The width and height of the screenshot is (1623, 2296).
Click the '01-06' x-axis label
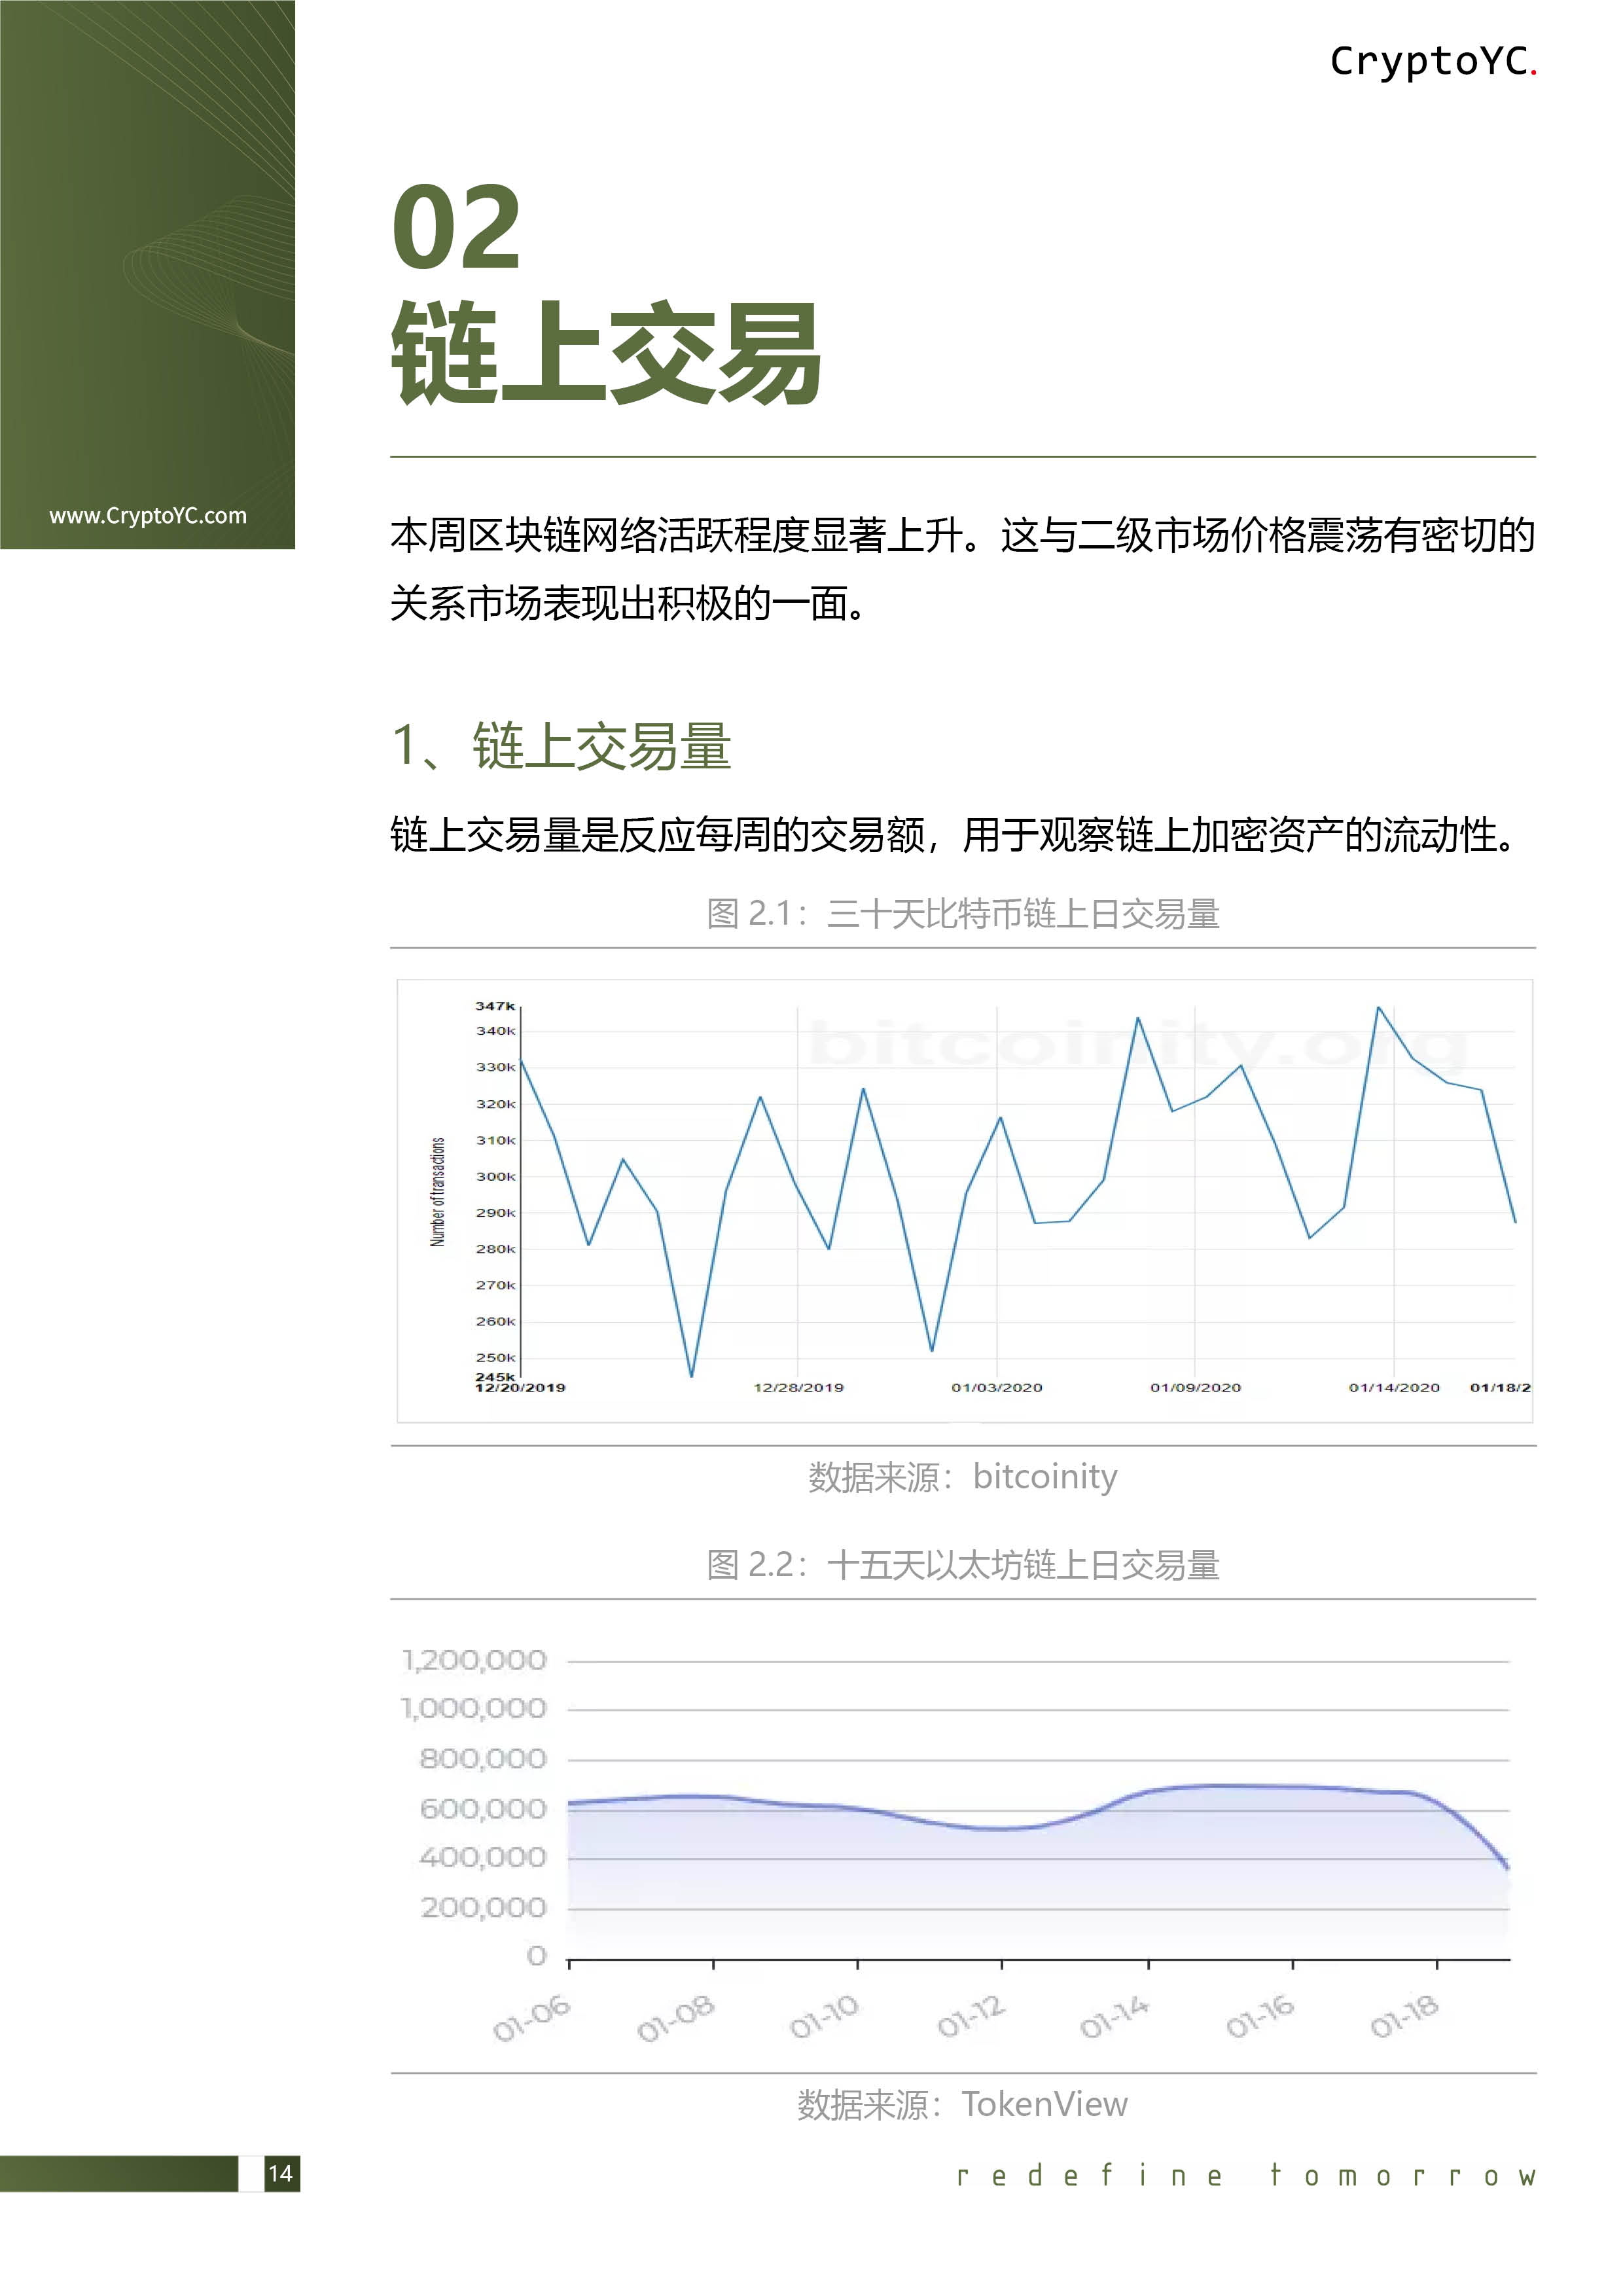(x=532, y=2018)
